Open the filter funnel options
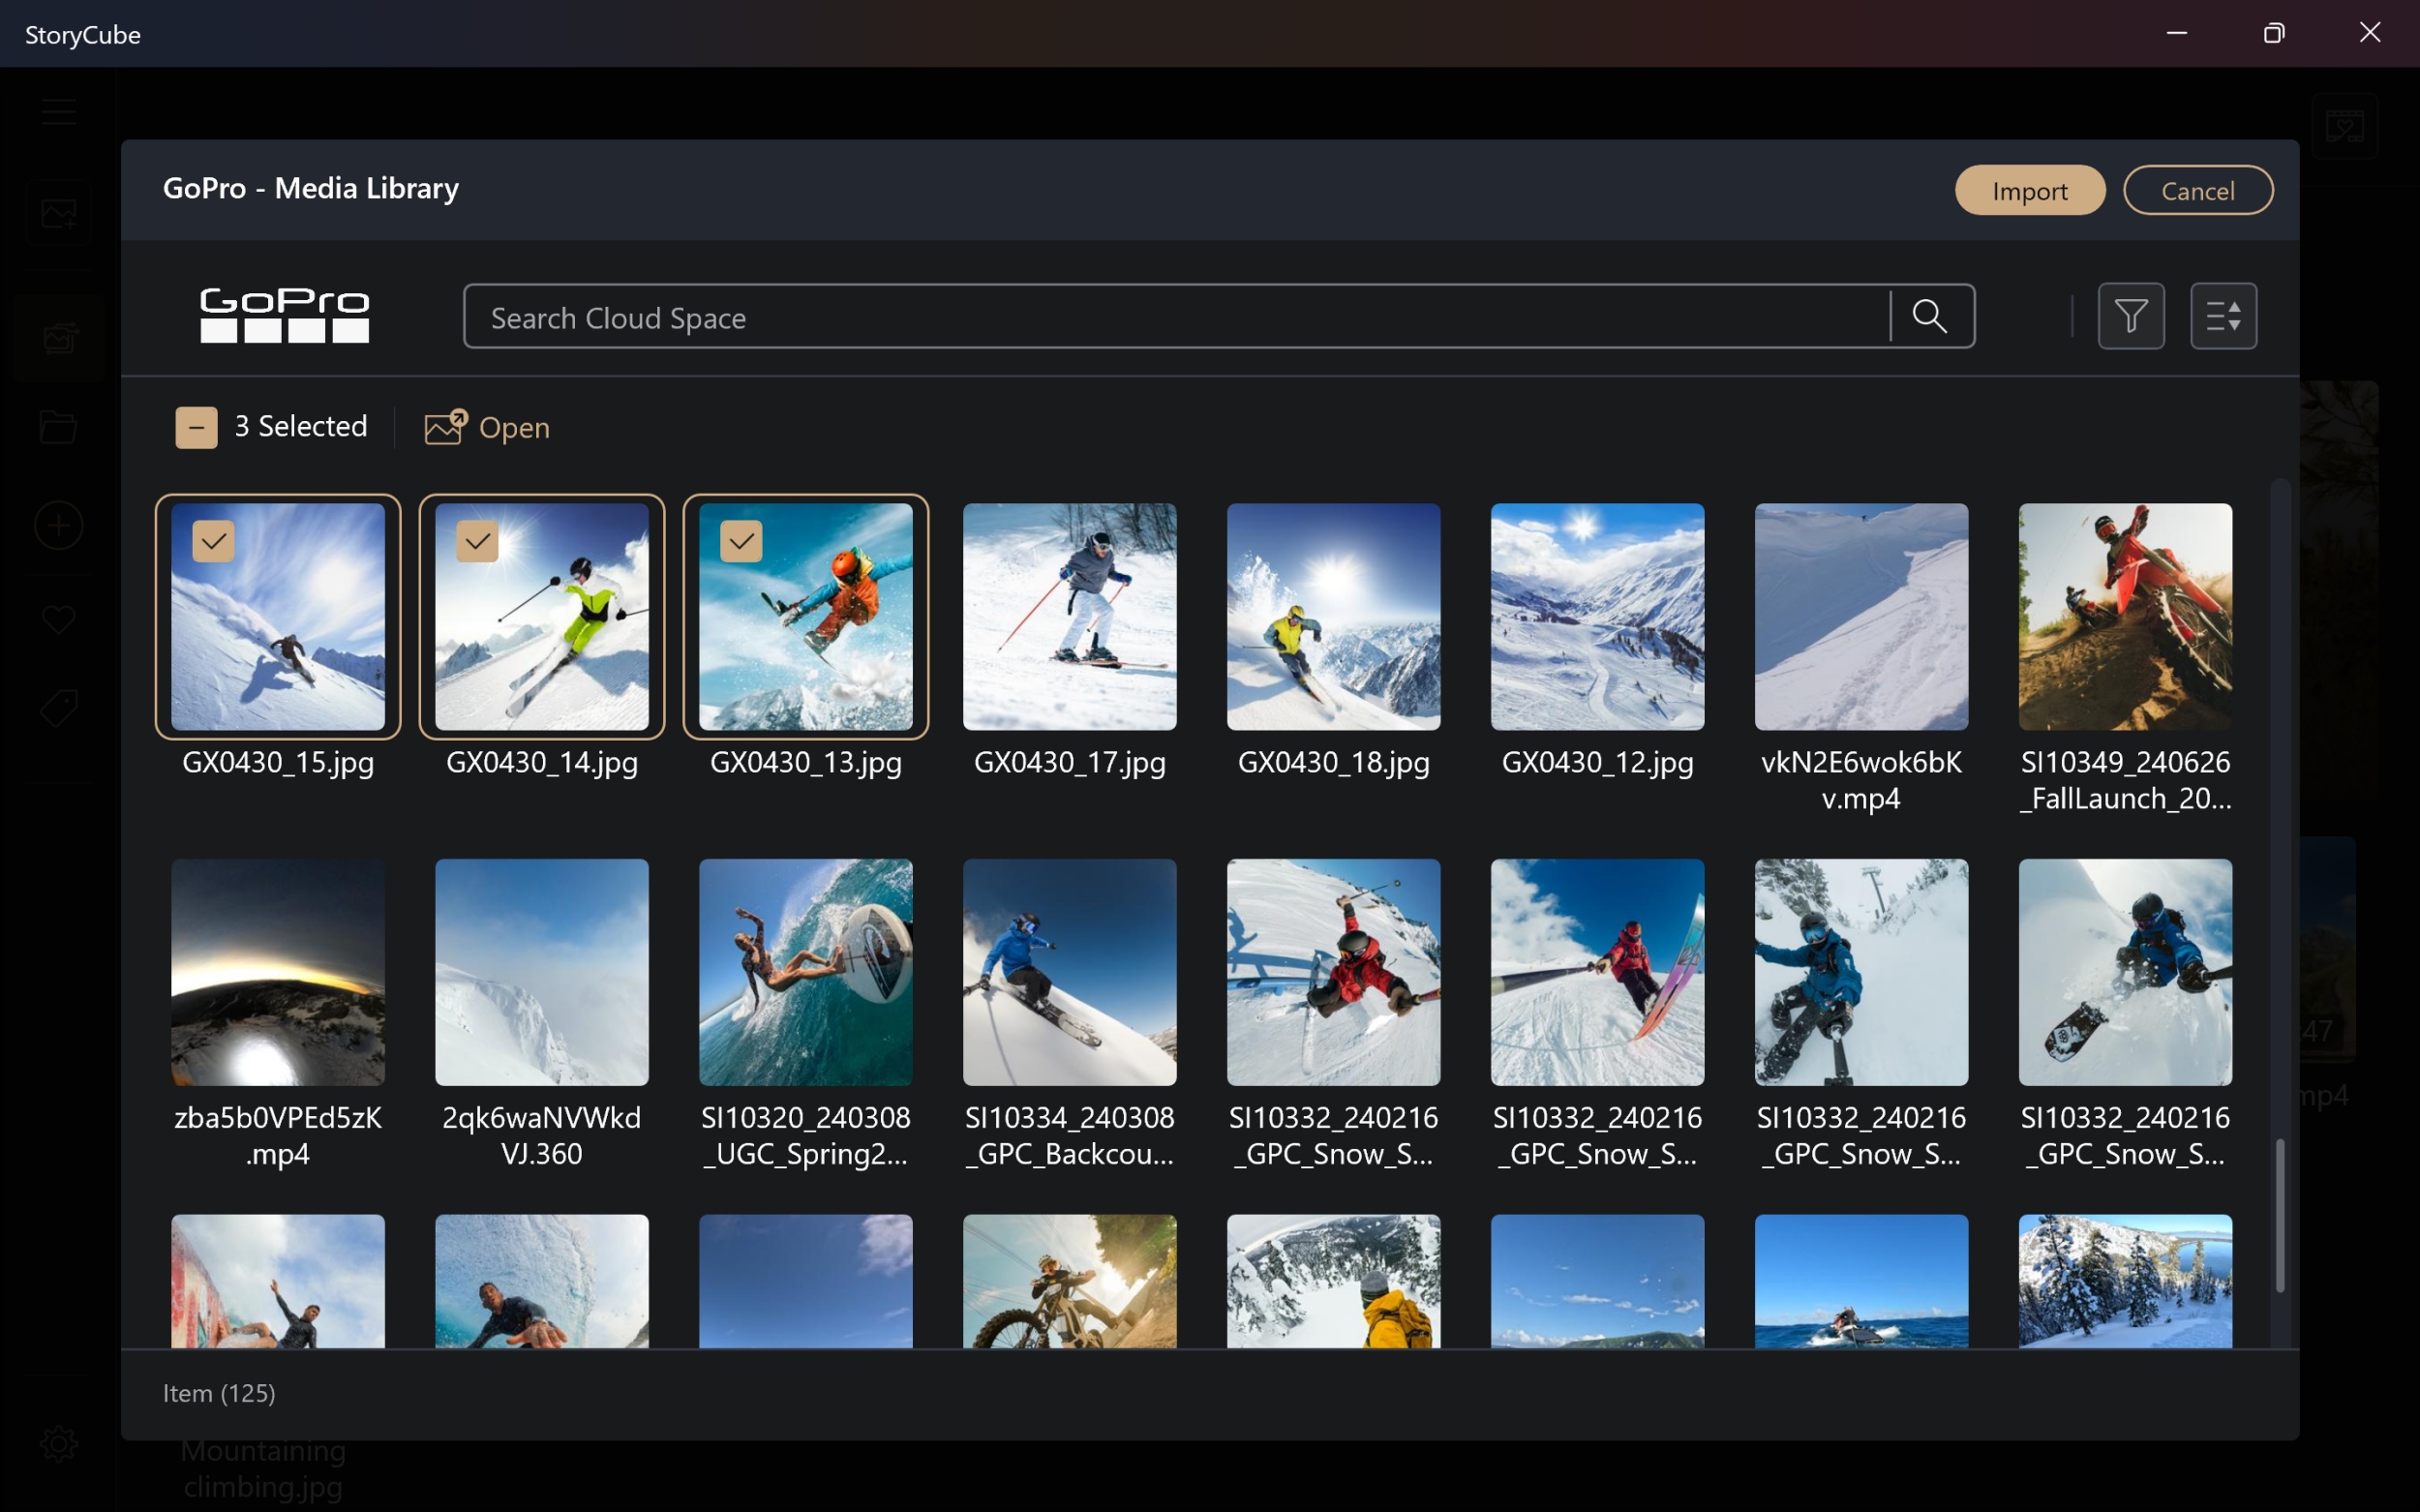 pyautogui.click(x=2130, y=316)
